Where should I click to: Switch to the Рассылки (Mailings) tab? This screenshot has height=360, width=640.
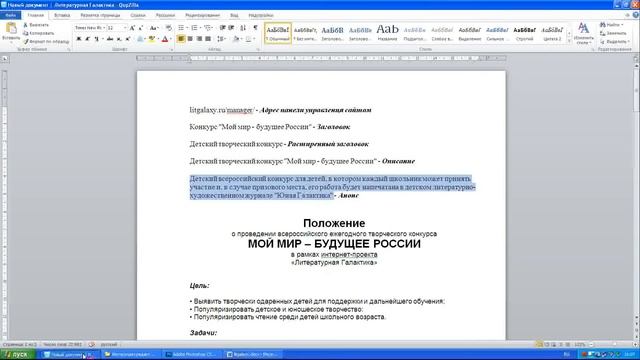[x=165, y=15]
